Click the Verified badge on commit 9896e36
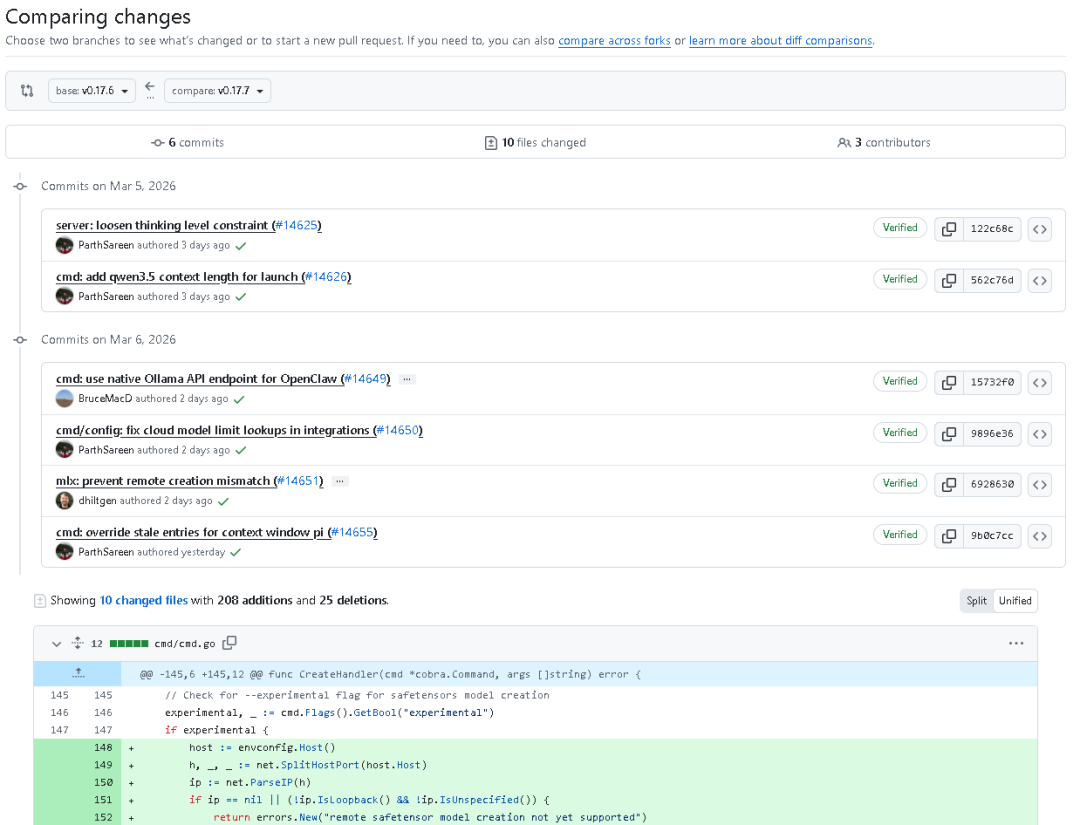The width and height of the screenshot is (1080, 825). (900, 433)
